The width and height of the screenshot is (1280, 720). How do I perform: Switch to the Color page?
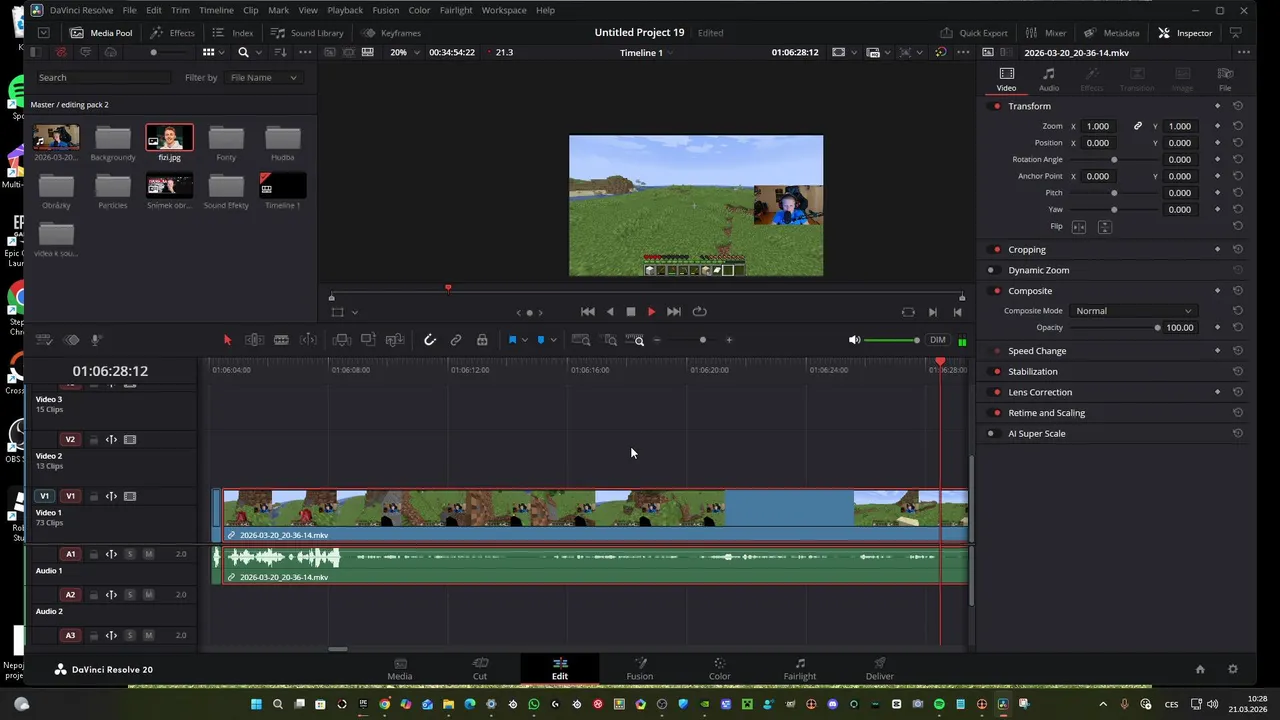coord(719,669)
